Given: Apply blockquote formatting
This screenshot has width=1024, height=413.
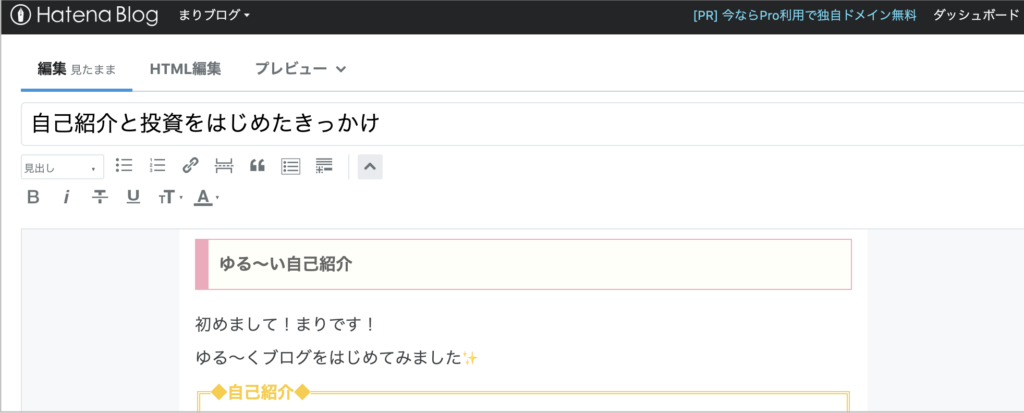Looking at the screenshot, I should pos(257,166).
